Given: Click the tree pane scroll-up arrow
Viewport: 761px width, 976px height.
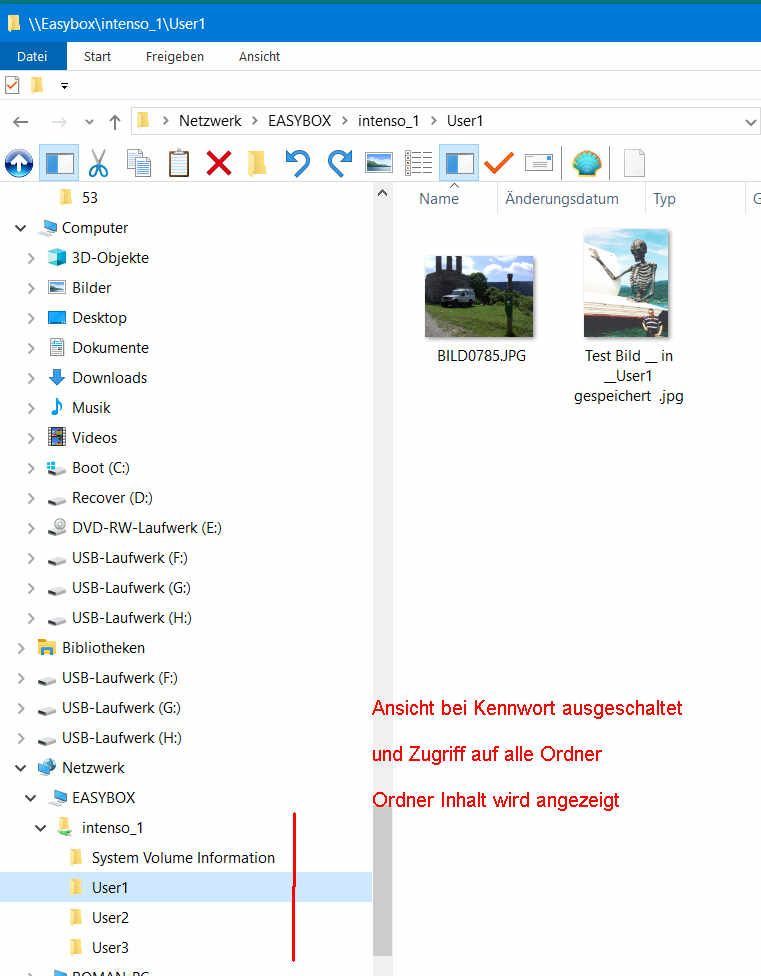Looking at the screenshot, I should click(x=383, y=194).
